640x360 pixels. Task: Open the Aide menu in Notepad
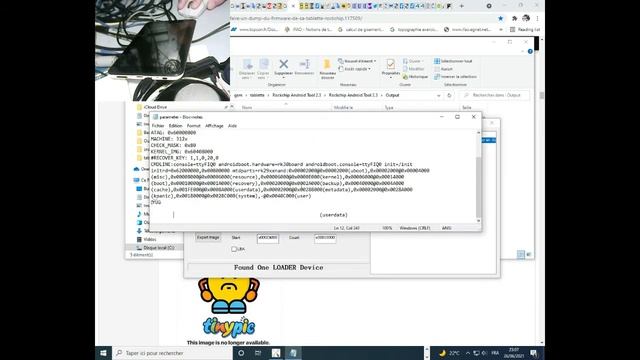(x=232, y=126)
